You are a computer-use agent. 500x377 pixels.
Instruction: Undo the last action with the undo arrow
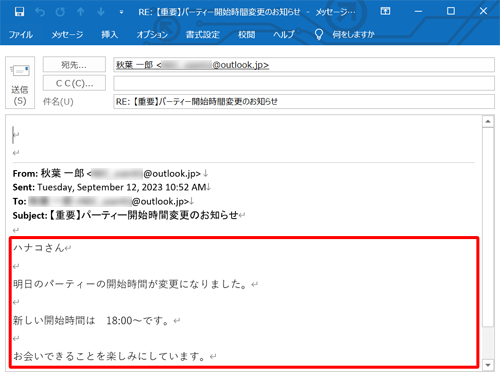click(40, 12)
